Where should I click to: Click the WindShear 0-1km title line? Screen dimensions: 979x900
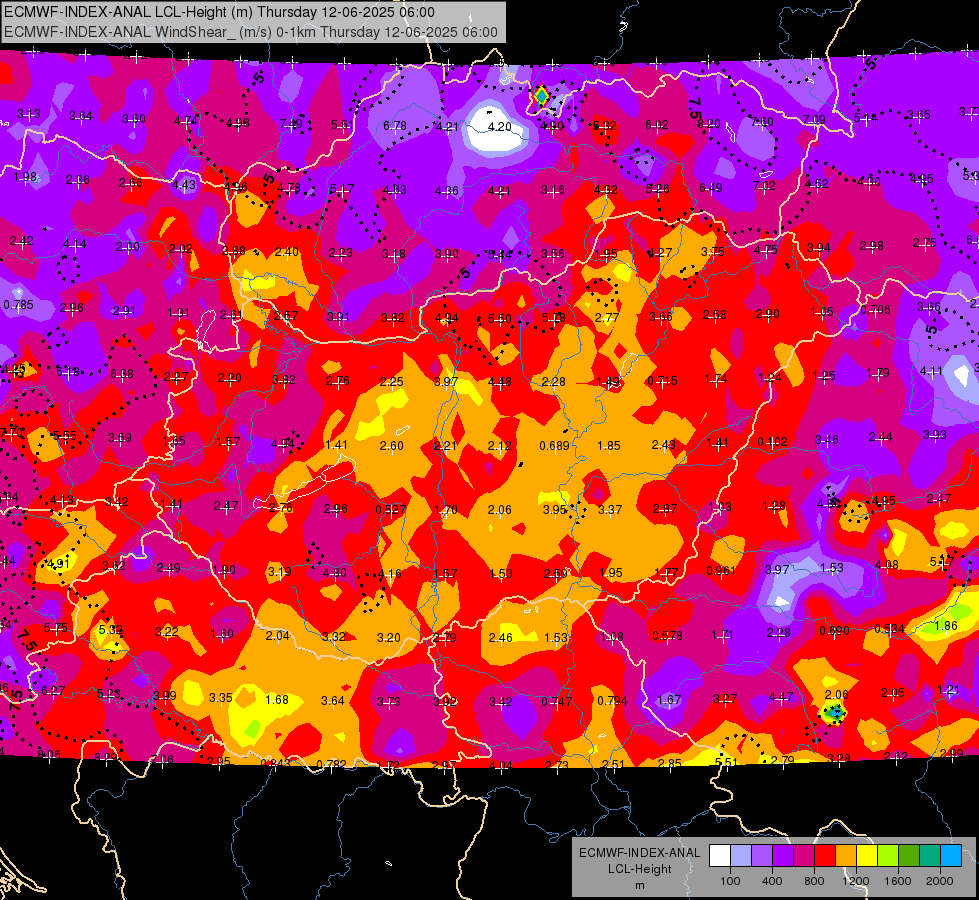(x=250, y=32)
